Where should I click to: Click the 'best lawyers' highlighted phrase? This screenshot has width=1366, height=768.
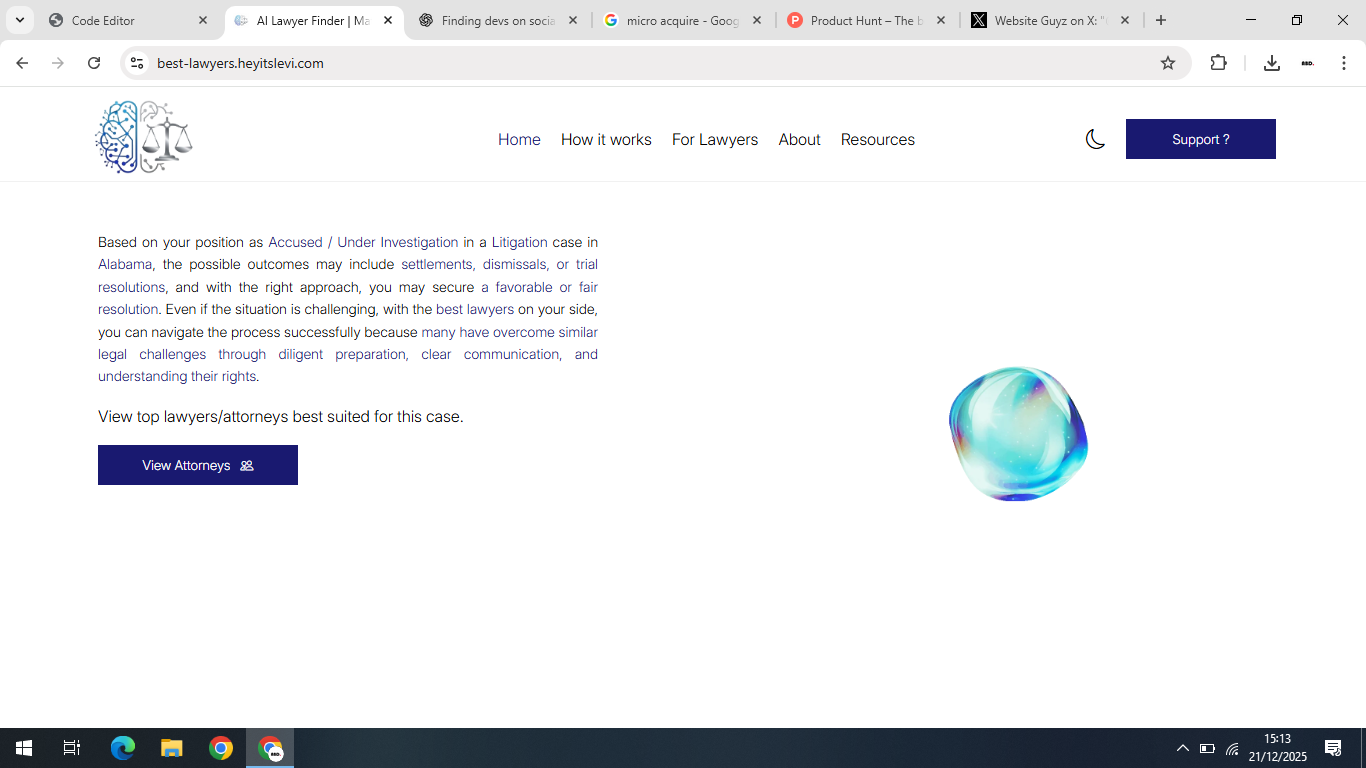click(475, 309)
